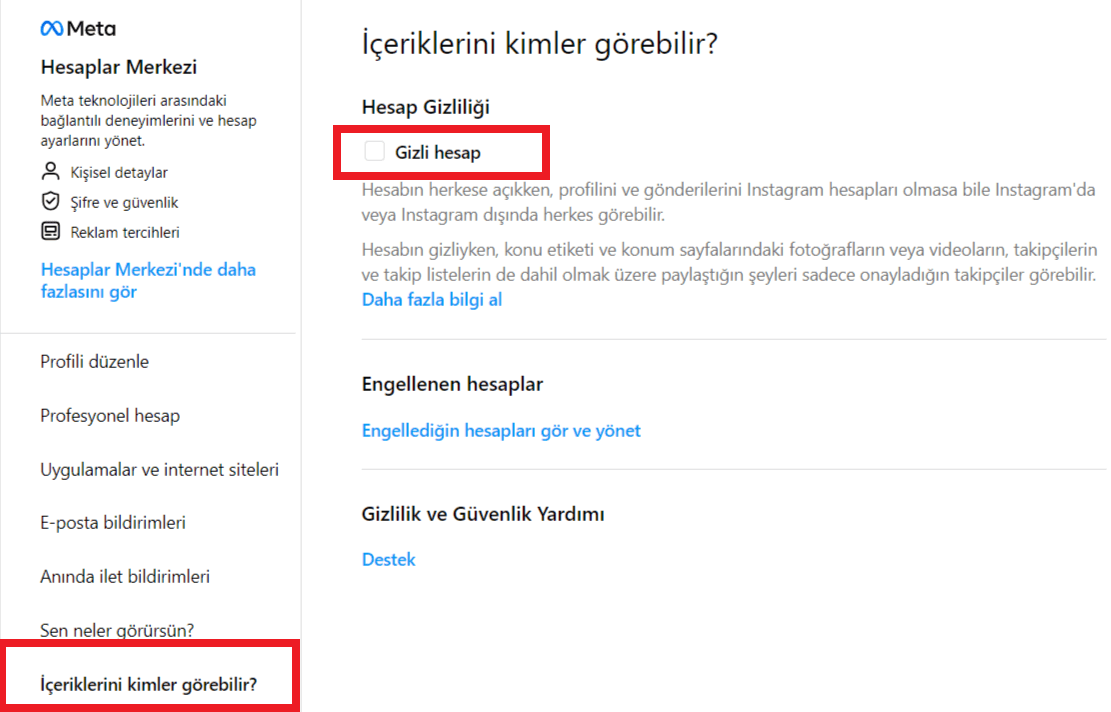This screenshot has height=712, width=1111.
Task: Open Anında ilet bildirimleri
Action: pos(125,577)
